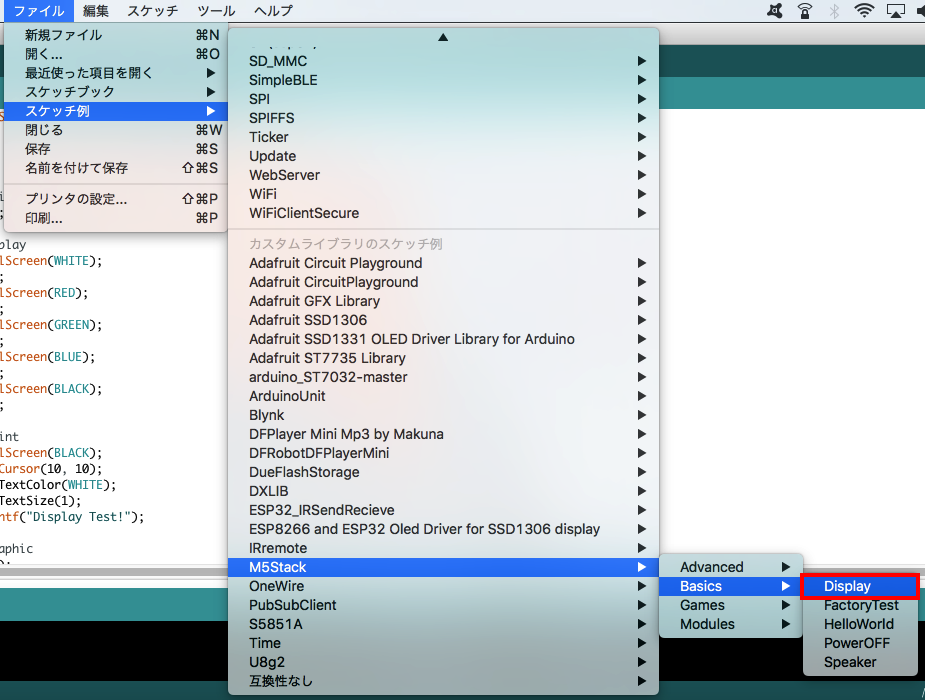The width and height of the screenshot is (925, 700).
Task: Open Adafruit Circuit Playground examples
Action: (x=443, y=263)
